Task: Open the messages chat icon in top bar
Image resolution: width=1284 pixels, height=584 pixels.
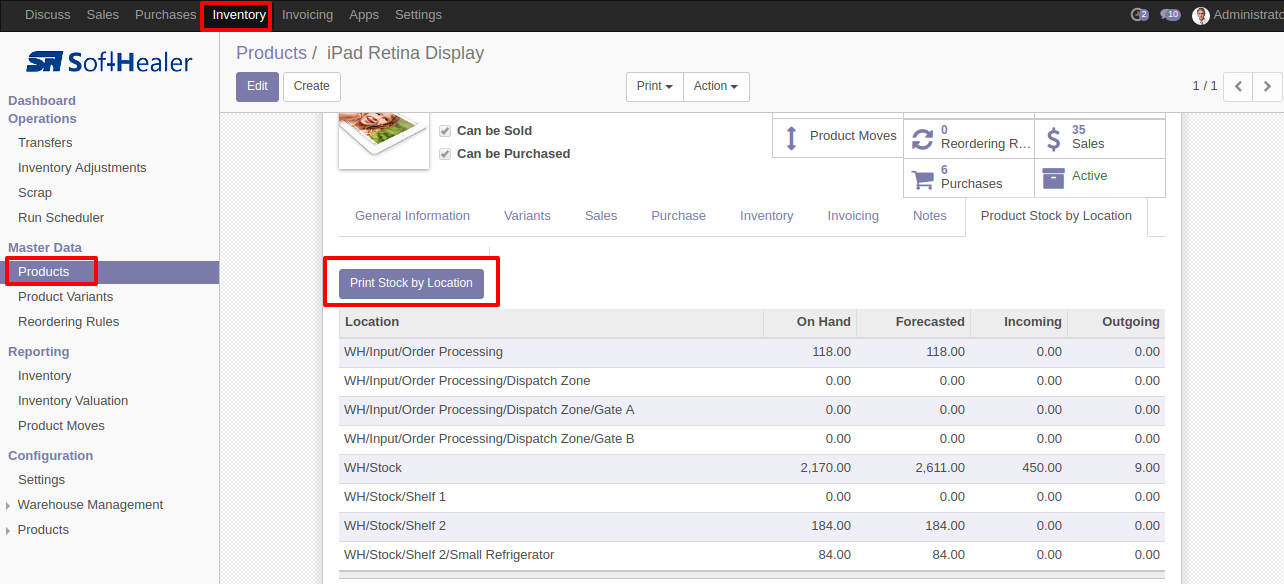Action: (1170, 15)
